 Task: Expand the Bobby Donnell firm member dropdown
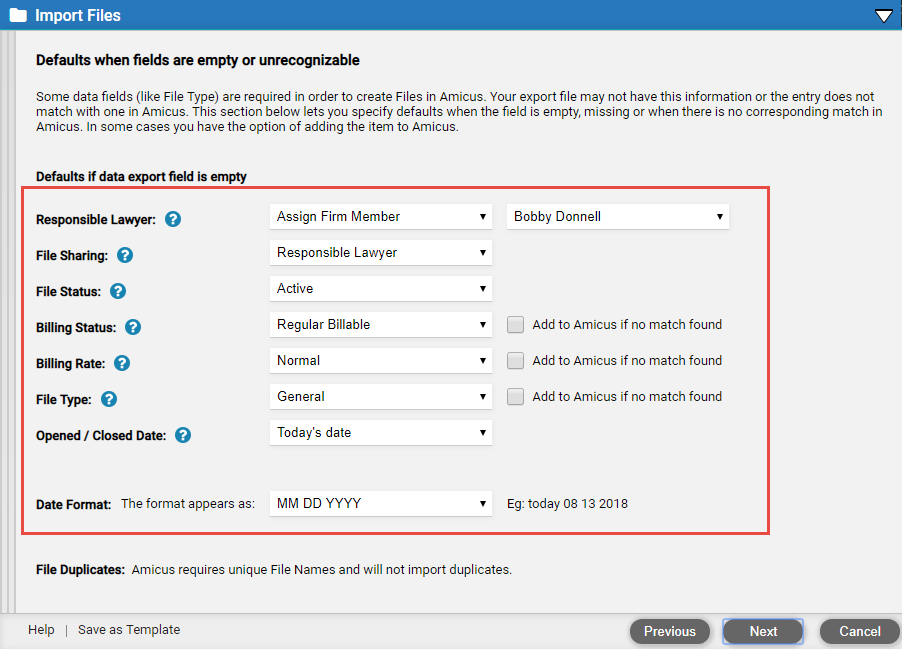(x=618, y=216)
